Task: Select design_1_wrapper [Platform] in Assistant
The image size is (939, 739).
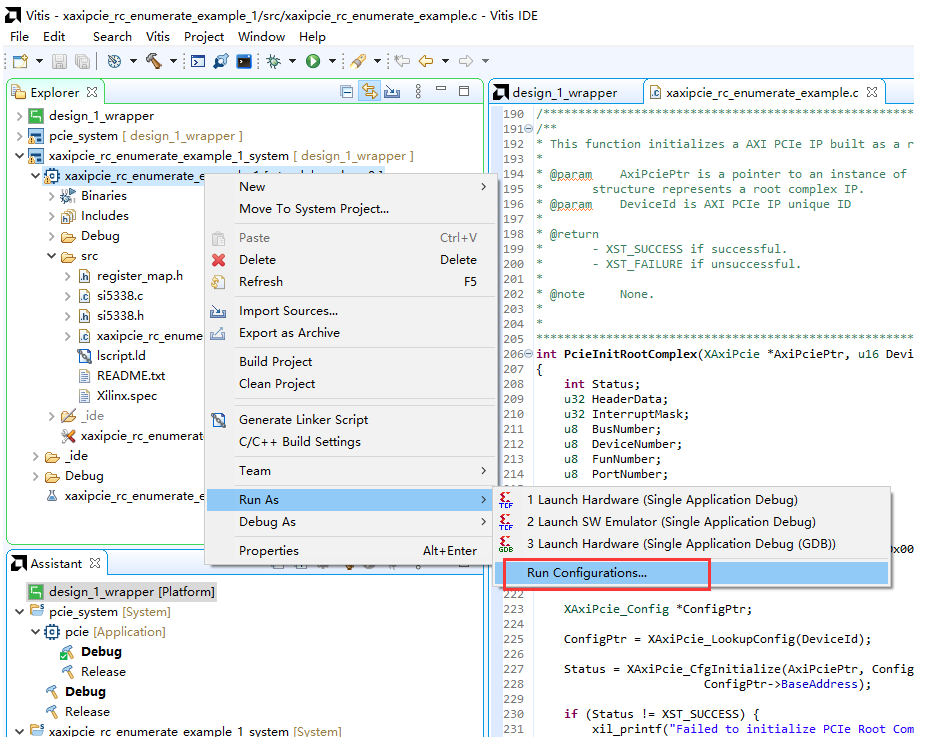Action: 122,592
